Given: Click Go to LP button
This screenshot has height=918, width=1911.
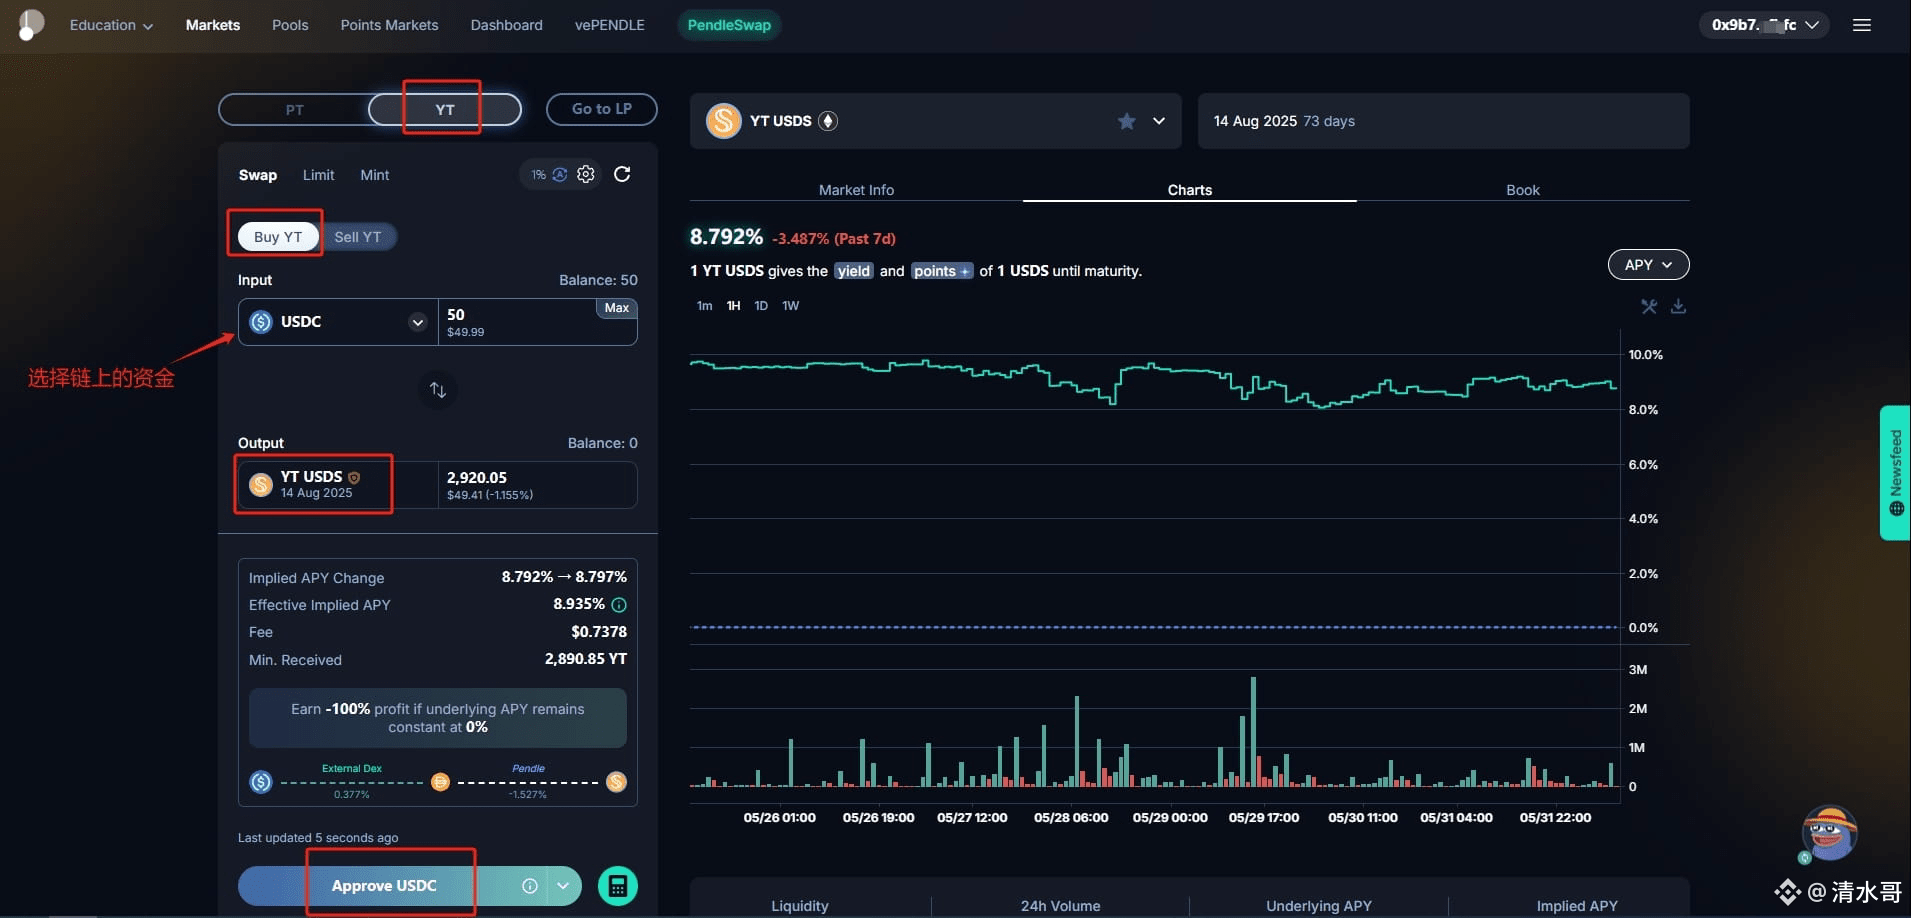Looking at the screenshot, I should (602, 109).
